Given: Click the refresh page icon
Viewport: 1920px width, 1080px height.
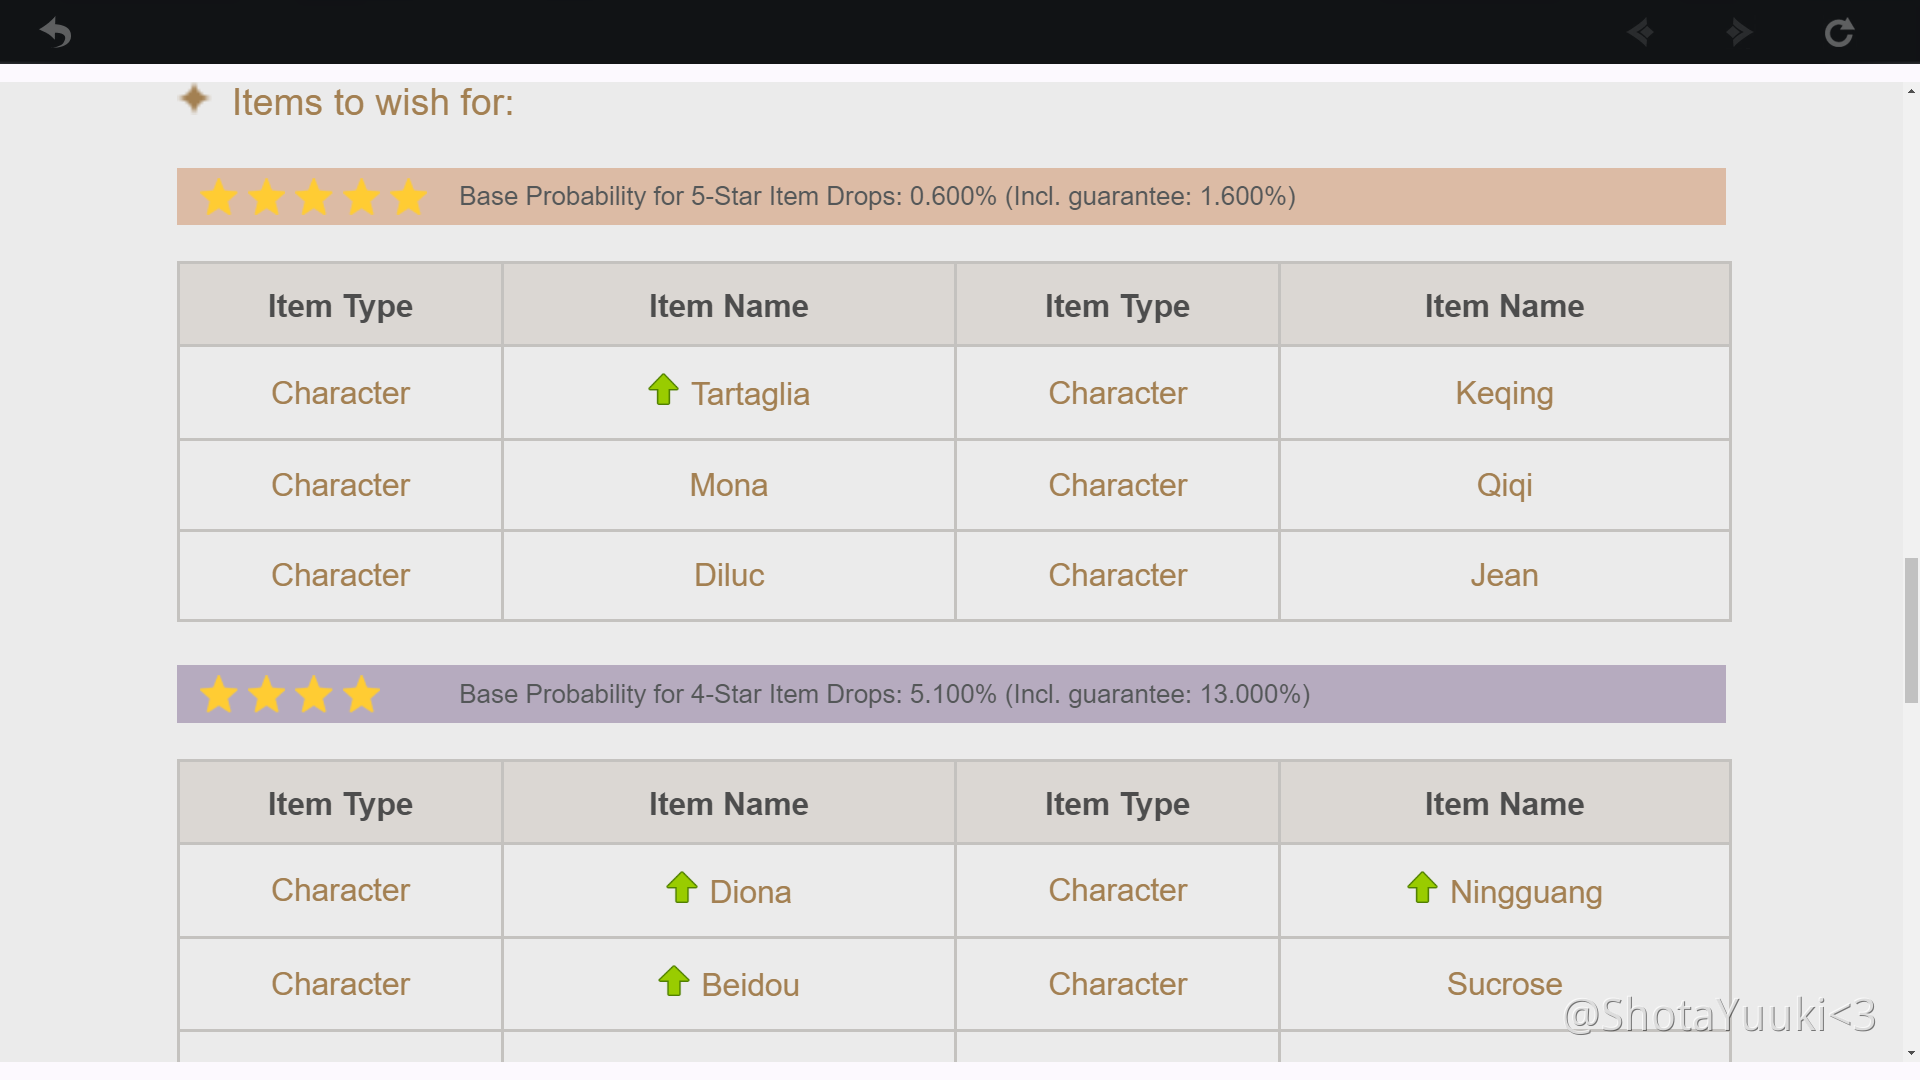Looking at the screenshot, I should coord(1839,33).
